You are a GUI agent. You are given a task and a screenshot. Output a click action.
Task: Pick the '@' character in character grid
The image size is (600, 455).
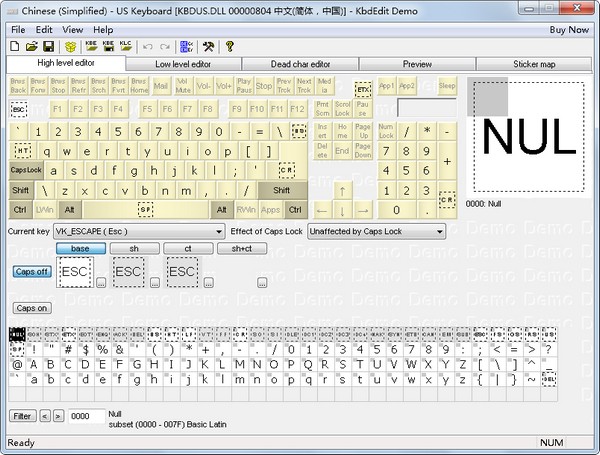pos(17,364)
